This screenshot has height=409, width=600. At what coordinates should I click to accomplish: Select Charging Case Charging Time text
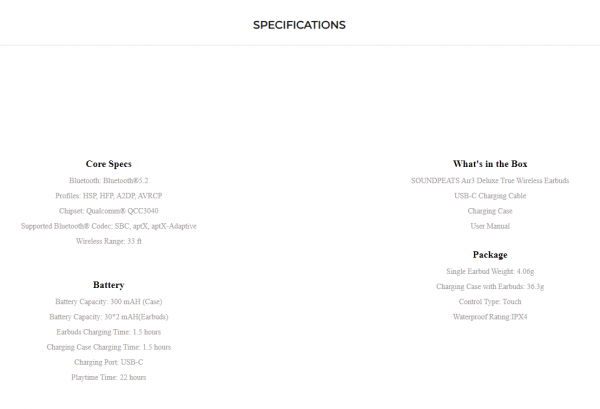point(109,347)
